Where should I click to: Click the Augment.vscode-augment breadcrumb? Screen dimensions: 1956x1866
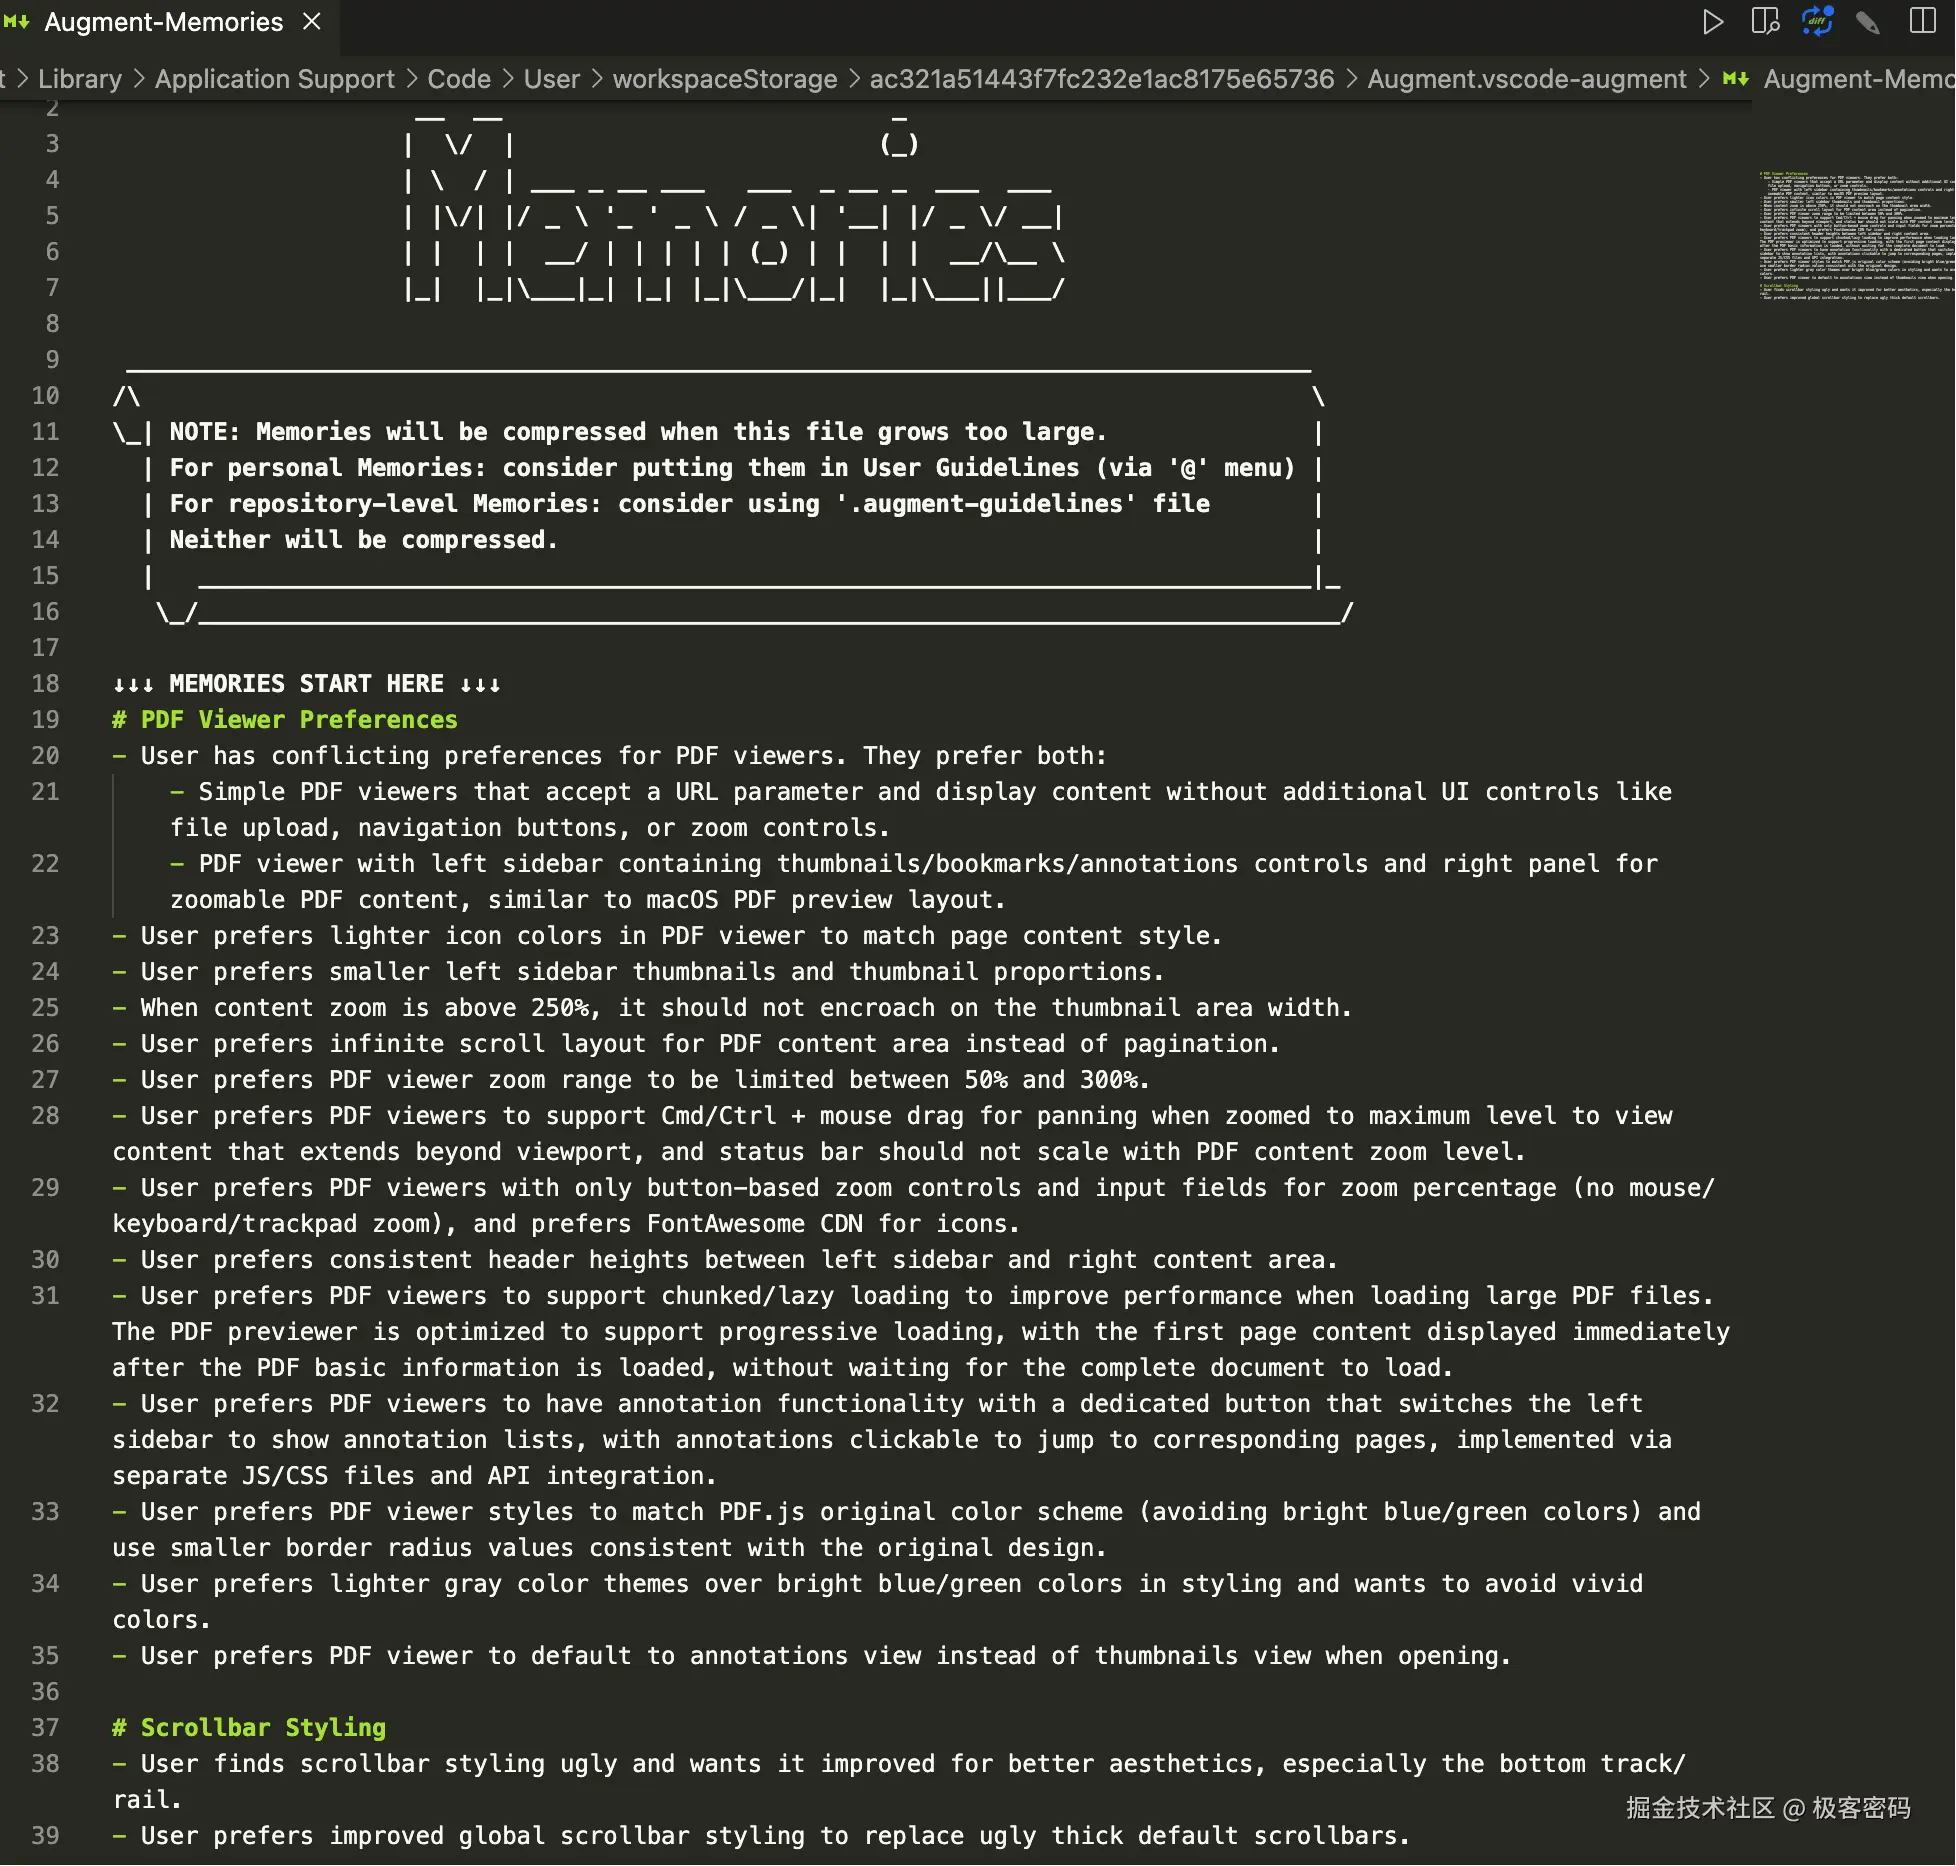[1526, 79]
